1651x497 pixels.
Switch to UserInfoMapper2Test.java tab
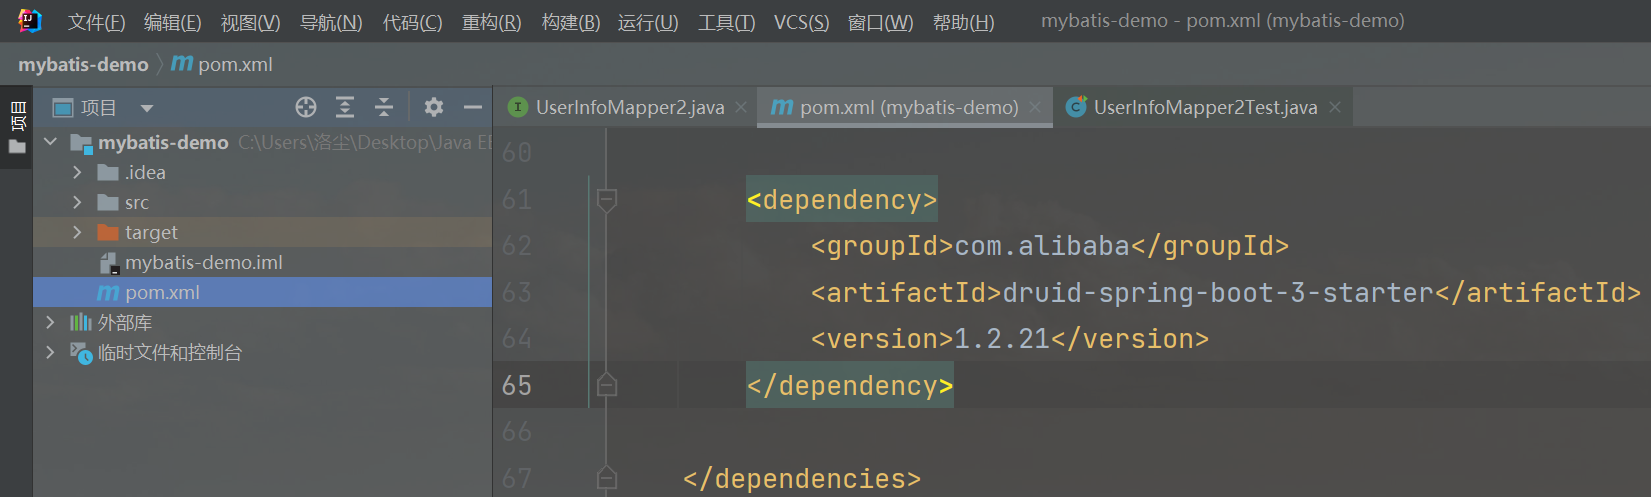(1204, 107)
